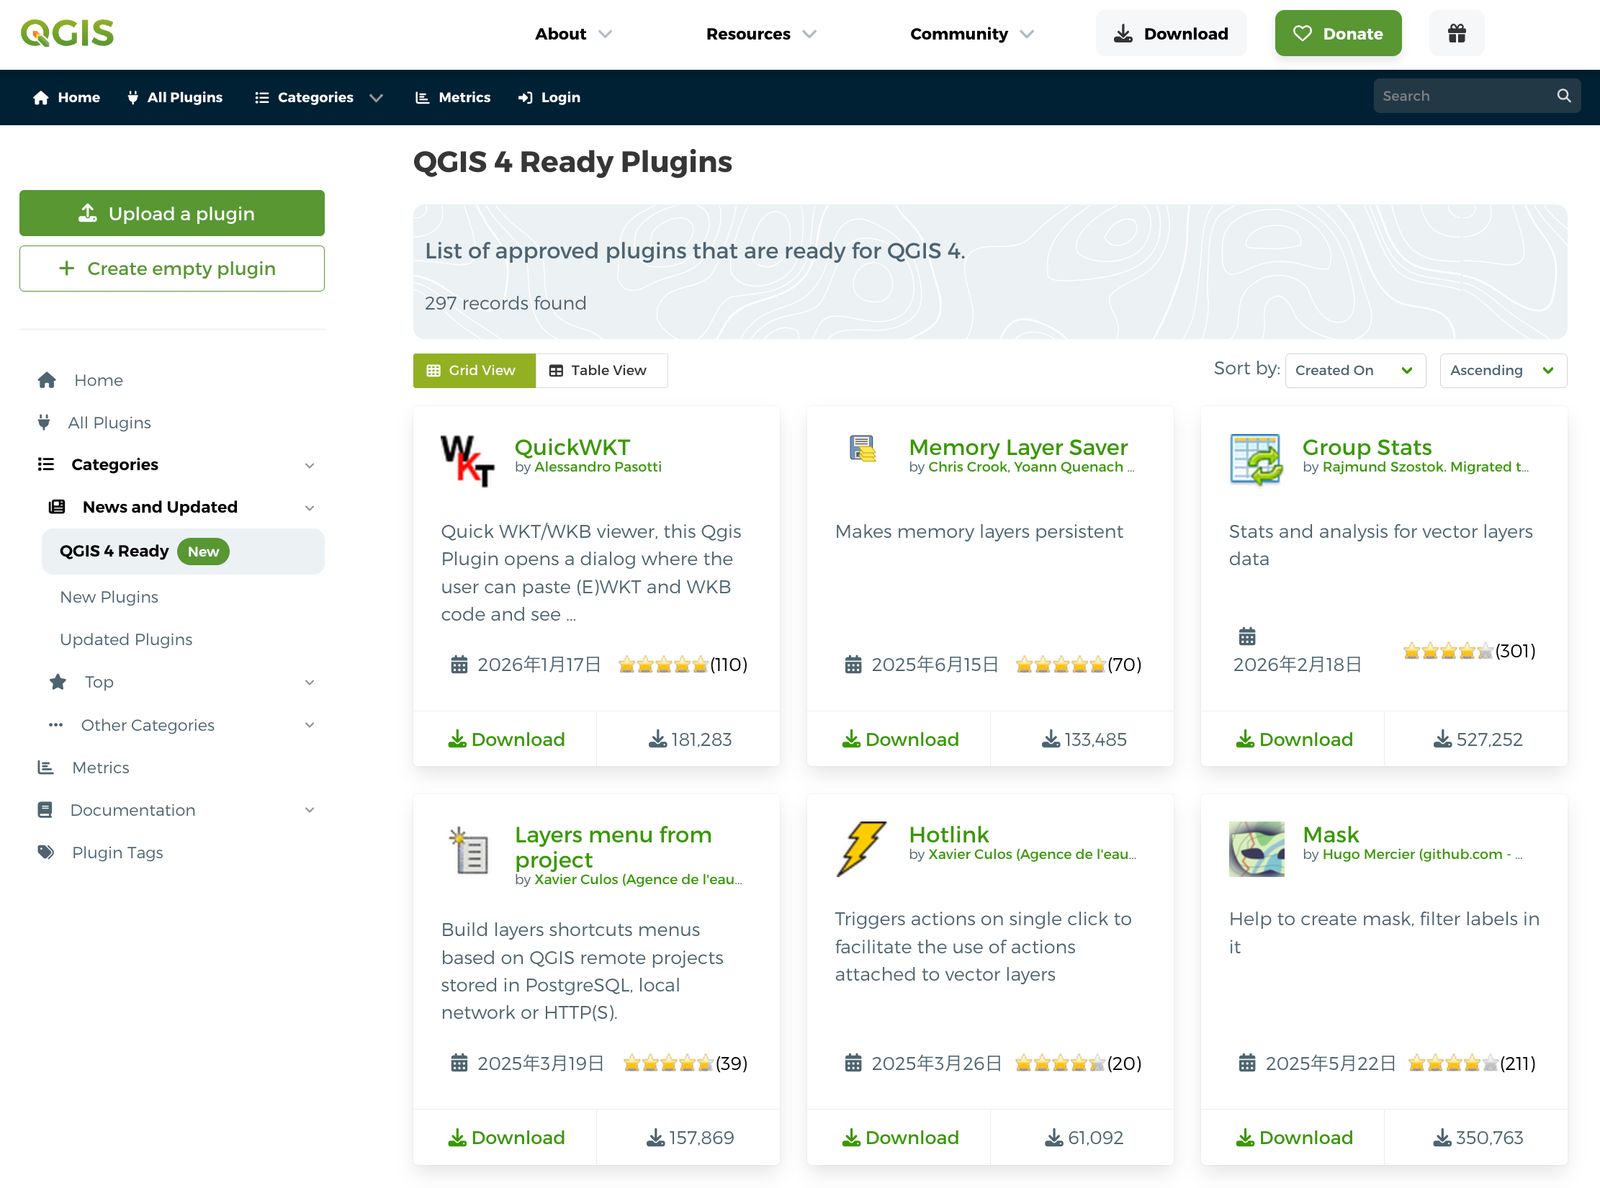The width and height of the screenshot is (1600, 1188).
Task: Switch to Table View
Action: (601, 370)
